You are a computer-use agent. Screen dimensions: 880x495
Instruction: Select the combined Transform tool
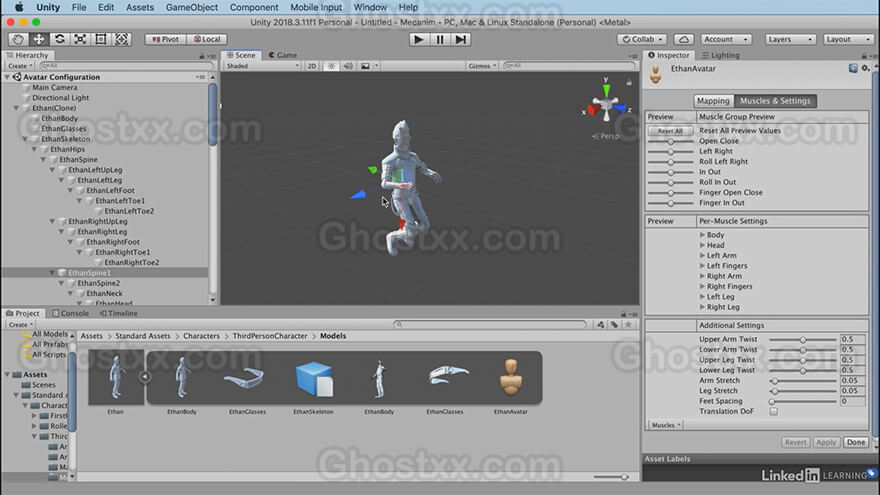(x=122, y=39)
